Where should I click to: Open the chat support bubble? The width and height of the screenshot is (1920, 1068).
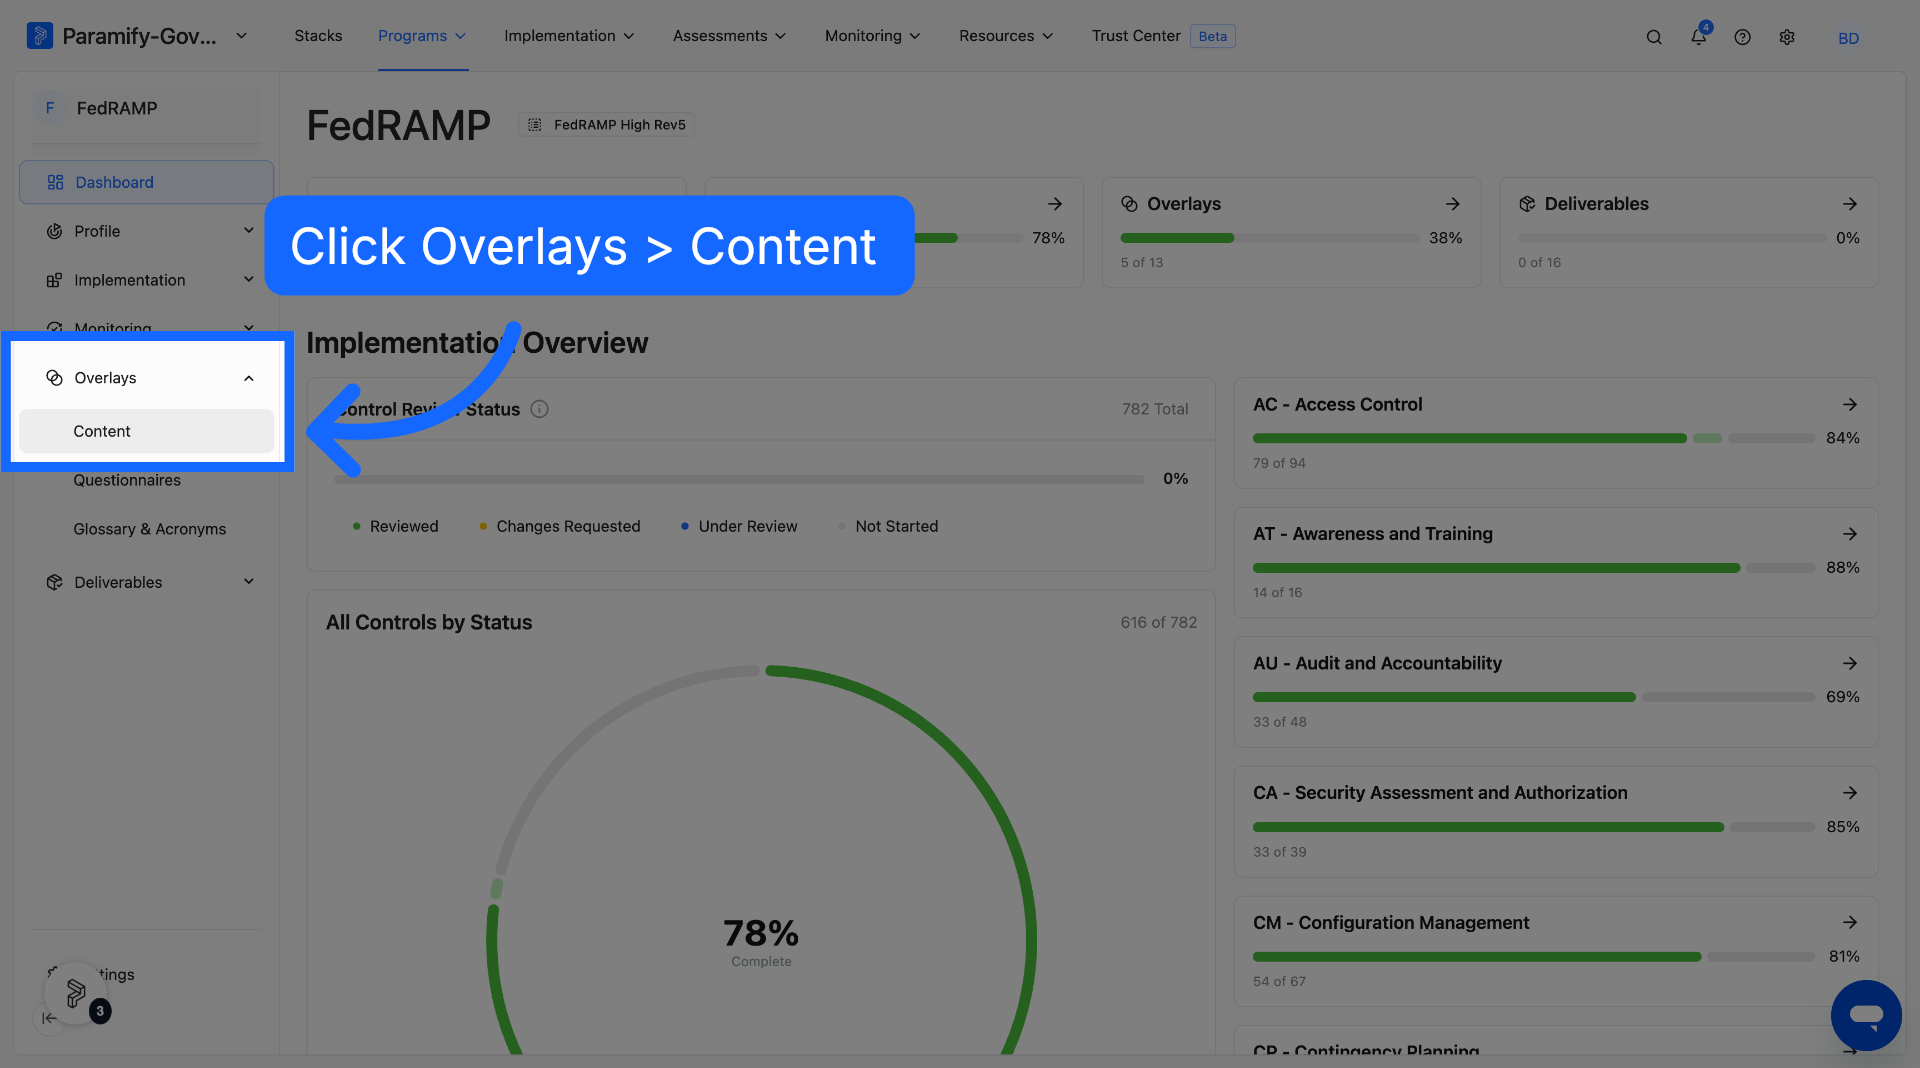tap(1866, 1015)
